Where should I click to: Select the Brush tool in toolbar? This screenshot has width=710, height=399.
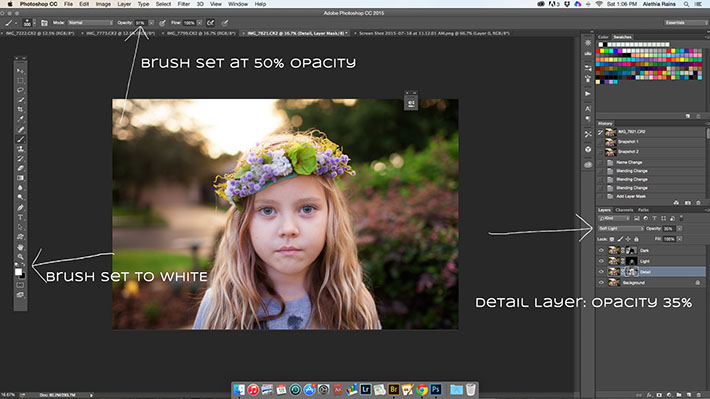click(x=20, y=139)
